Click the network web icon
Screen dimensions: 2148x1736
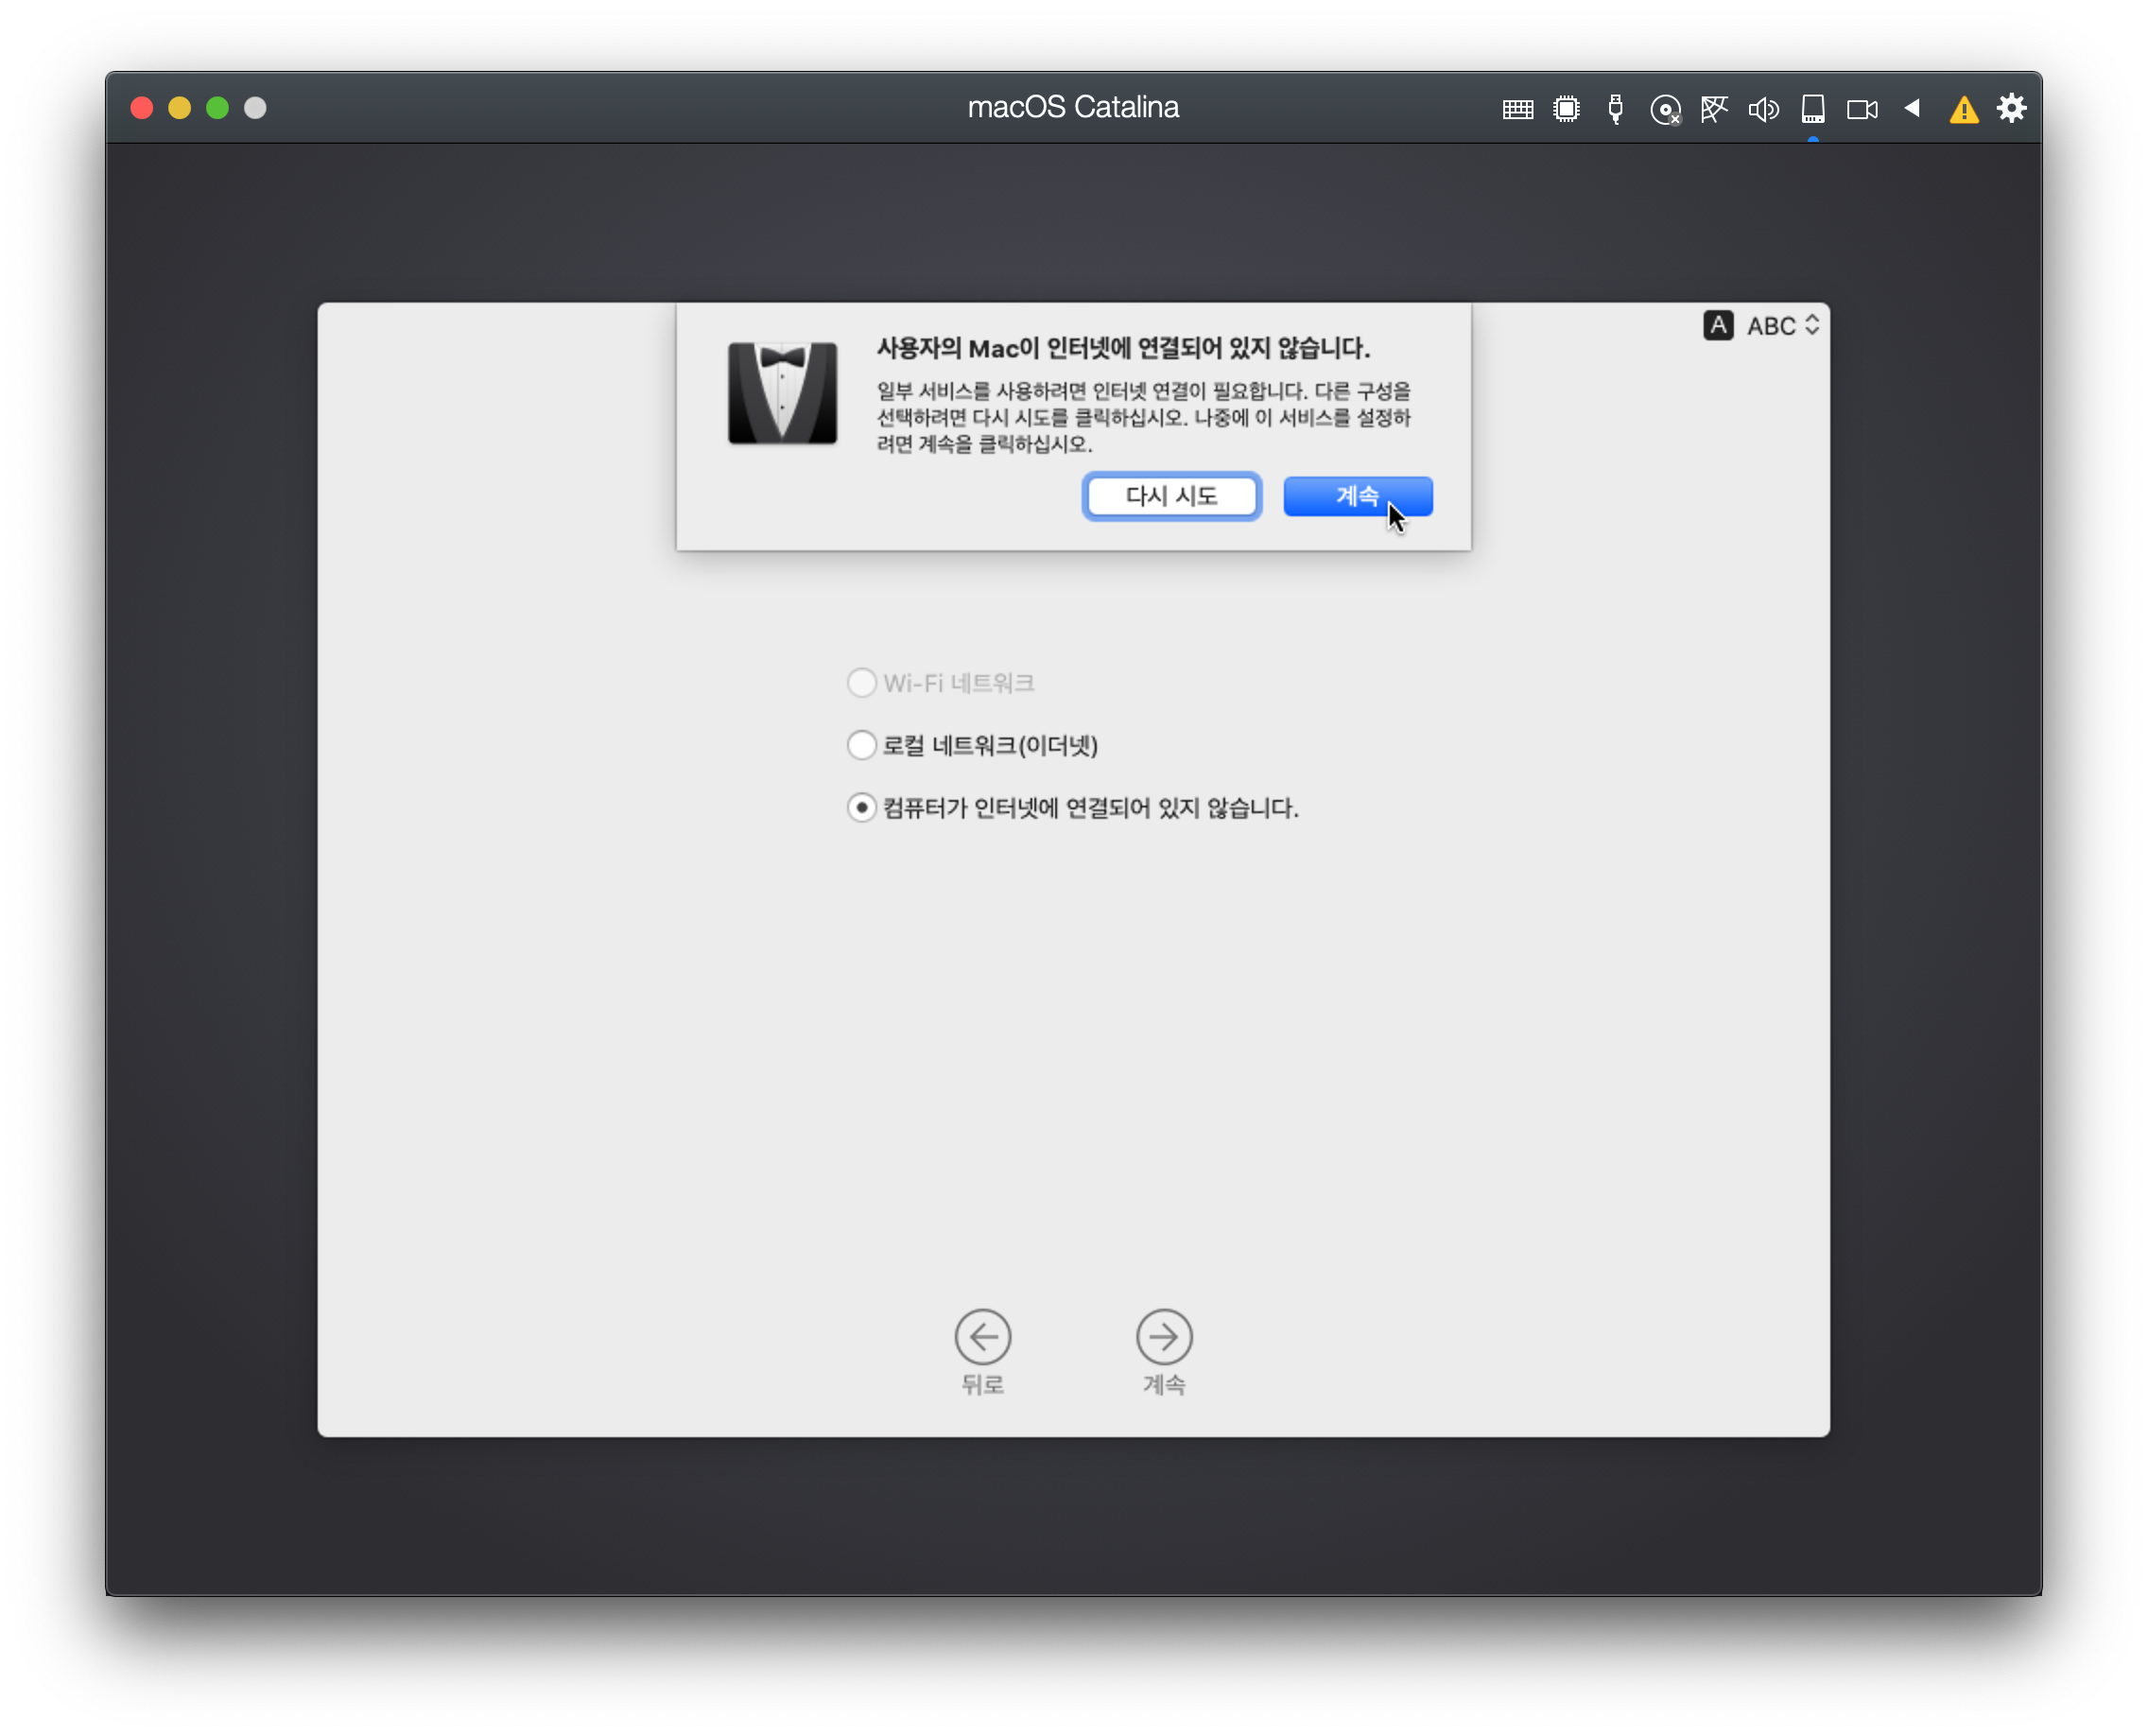[x=1714, y=109]
